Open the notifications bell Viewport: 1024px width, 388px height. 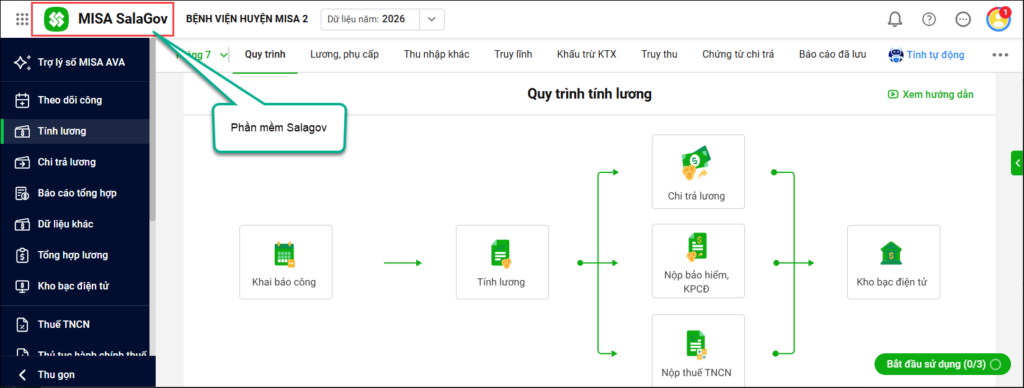[895, 20]
